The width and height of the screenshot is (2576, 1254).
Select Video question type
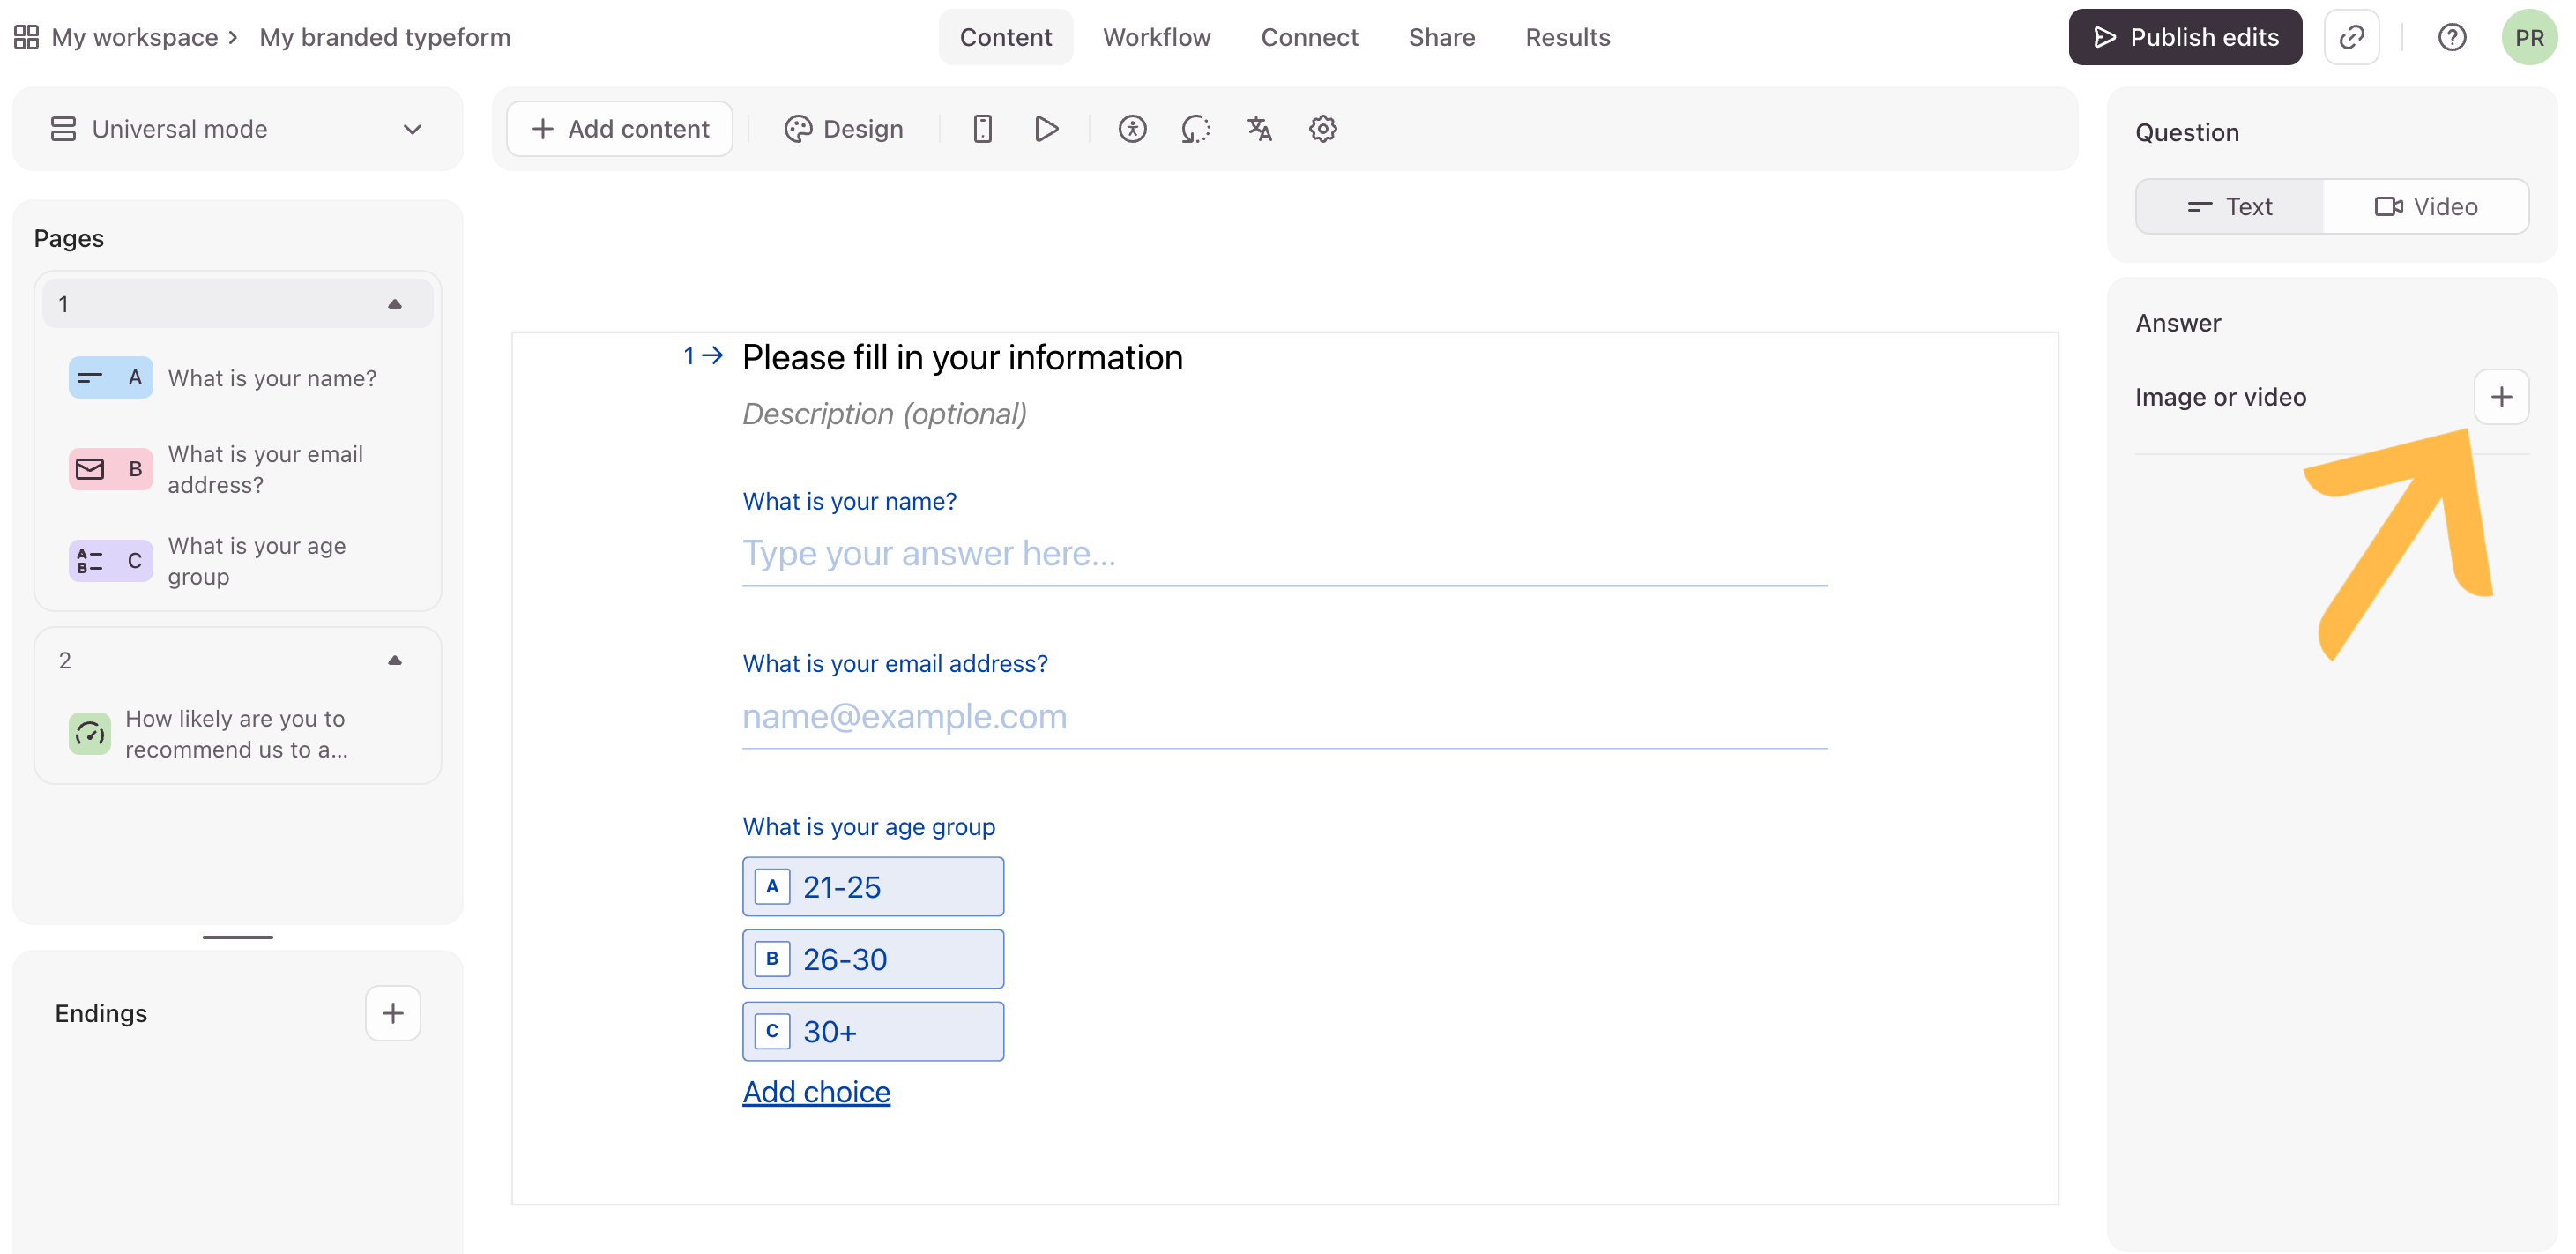pos(2426,206)
